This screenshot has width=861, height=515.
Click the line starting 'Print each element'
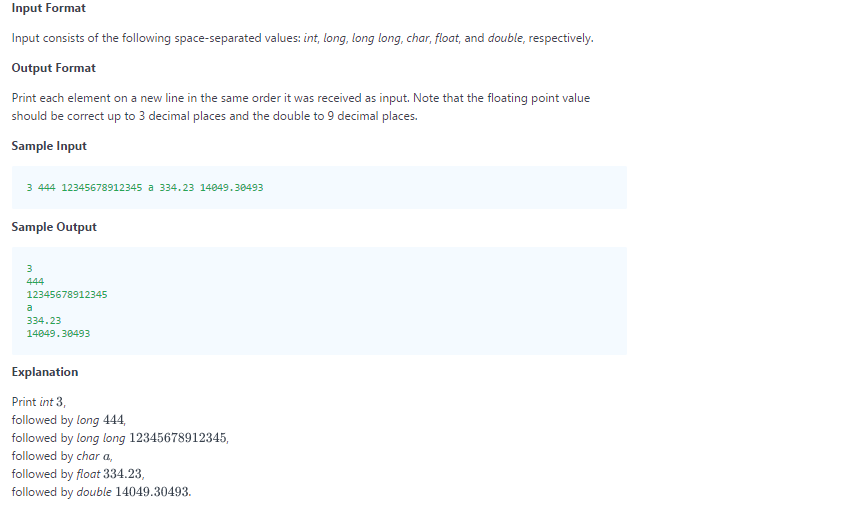coord(300,98)
